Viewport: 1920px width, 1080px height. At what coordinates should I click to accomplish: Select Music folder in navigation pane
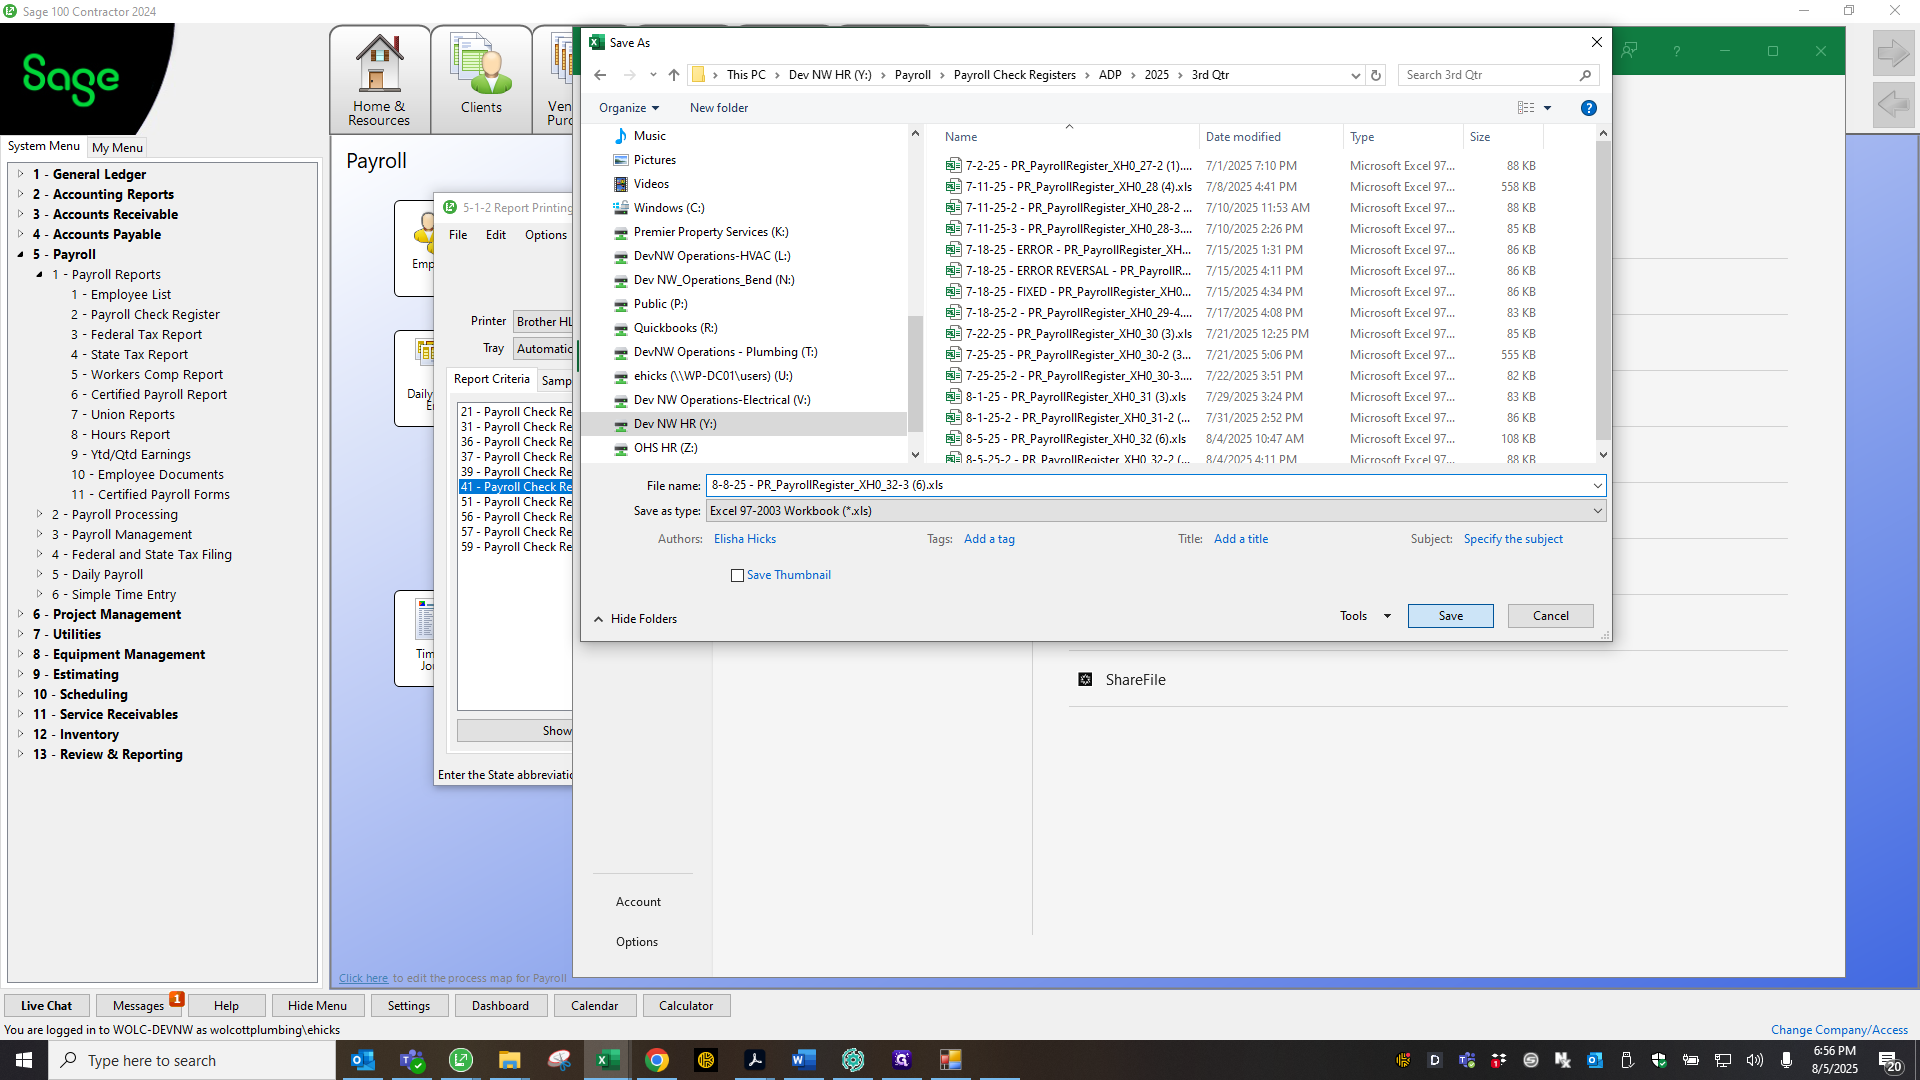click(649, 136)
